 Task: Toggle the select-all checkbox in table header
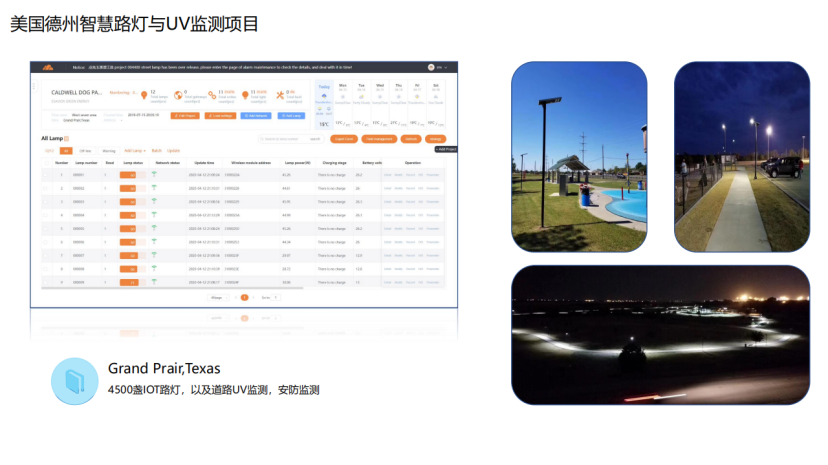46,163
